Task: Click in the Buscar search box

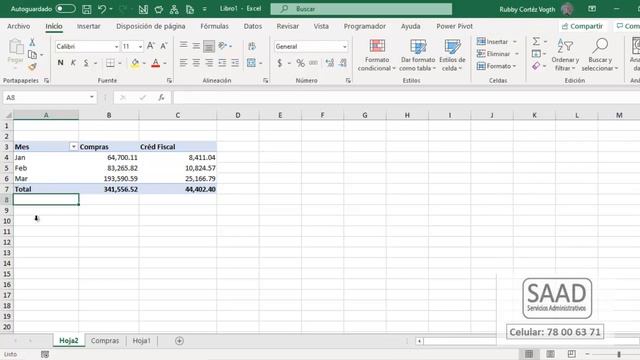Action: point(361,9)
